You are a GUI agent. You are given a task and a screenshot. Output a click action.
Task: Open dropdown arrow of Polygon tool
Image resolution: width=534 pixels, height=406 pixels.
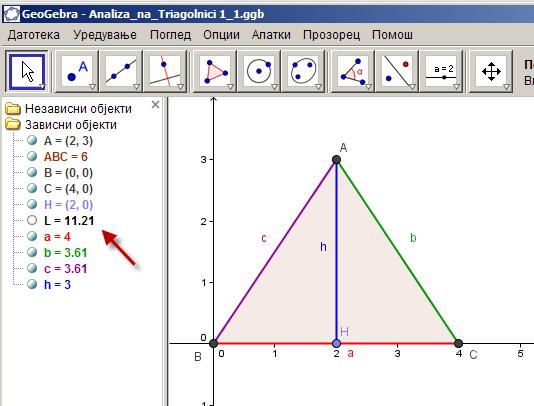pyautogui.click(x=230, y=87)
